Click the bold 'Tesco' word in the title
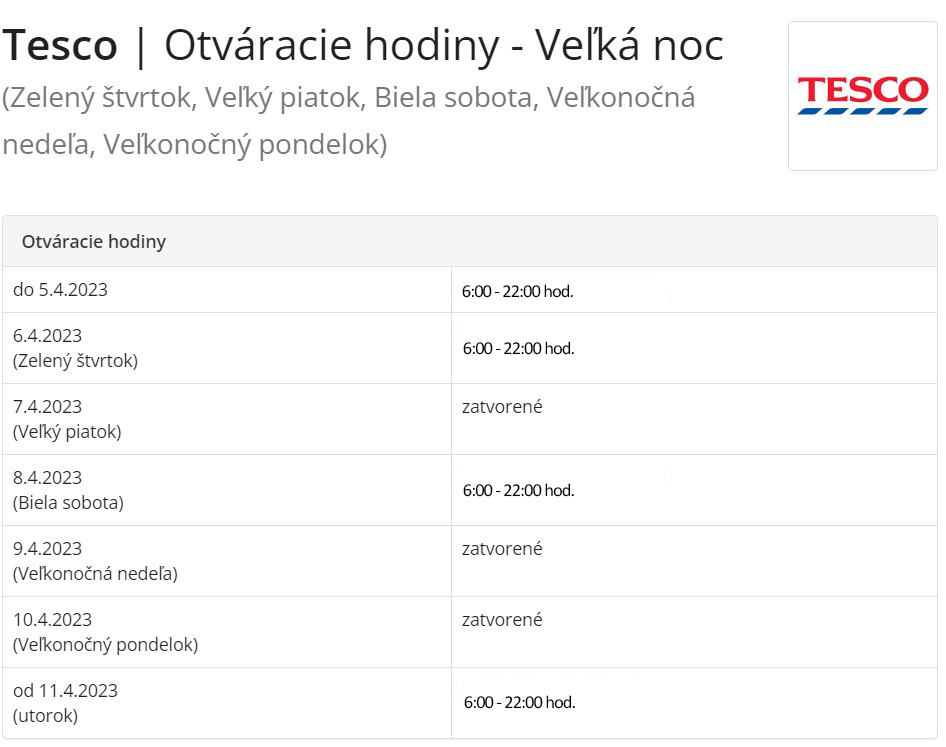Screen dimensions: 946x747 coord(60,46)
